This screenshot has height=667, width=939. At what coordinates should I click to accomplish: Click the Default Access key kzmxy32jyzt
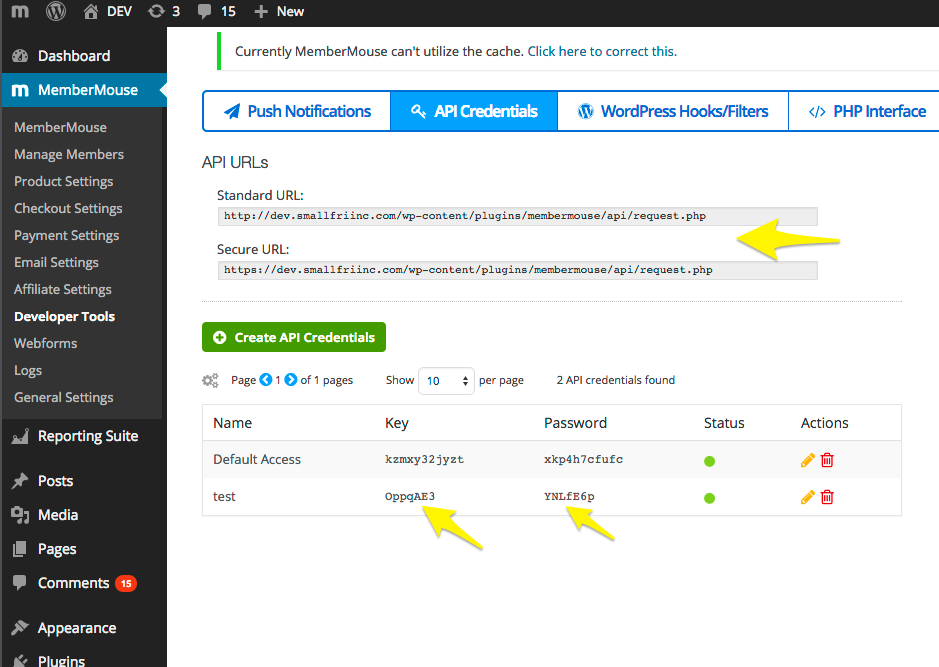(424, 459)
